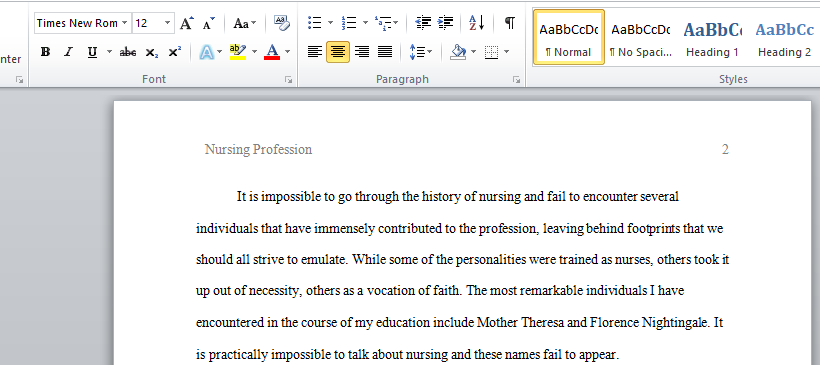Click the Shading paint bucket icon

pyautogui.click(x=458, y=52)
